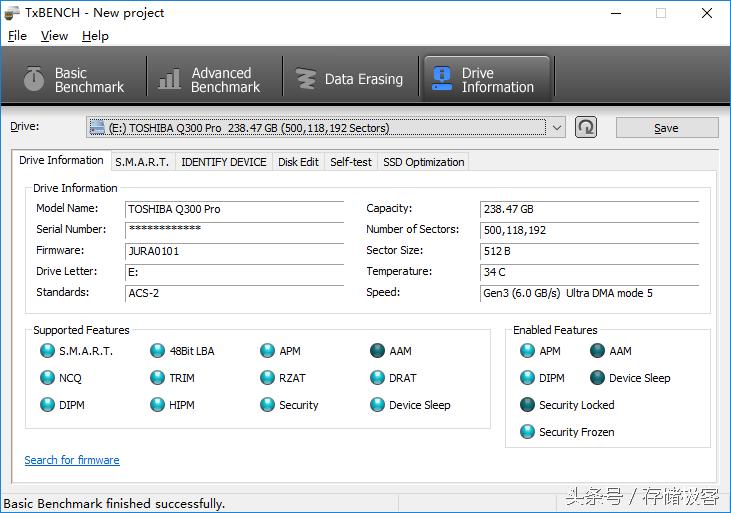Click the Model Name field
731x513 pixels.
pyautogui.click(x=234, y=209)
